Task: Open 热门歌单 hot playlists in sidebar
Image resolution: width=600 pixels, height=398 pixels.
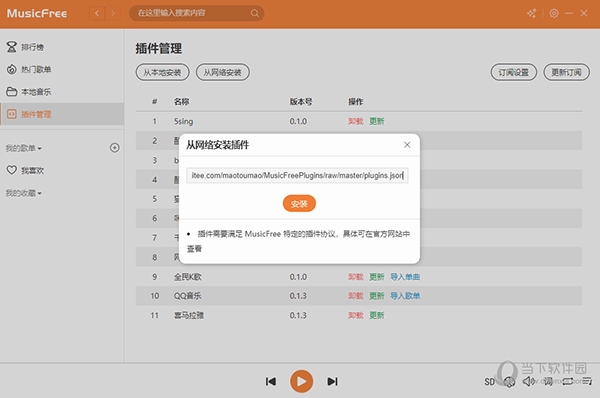Action: tap(62, 69)
